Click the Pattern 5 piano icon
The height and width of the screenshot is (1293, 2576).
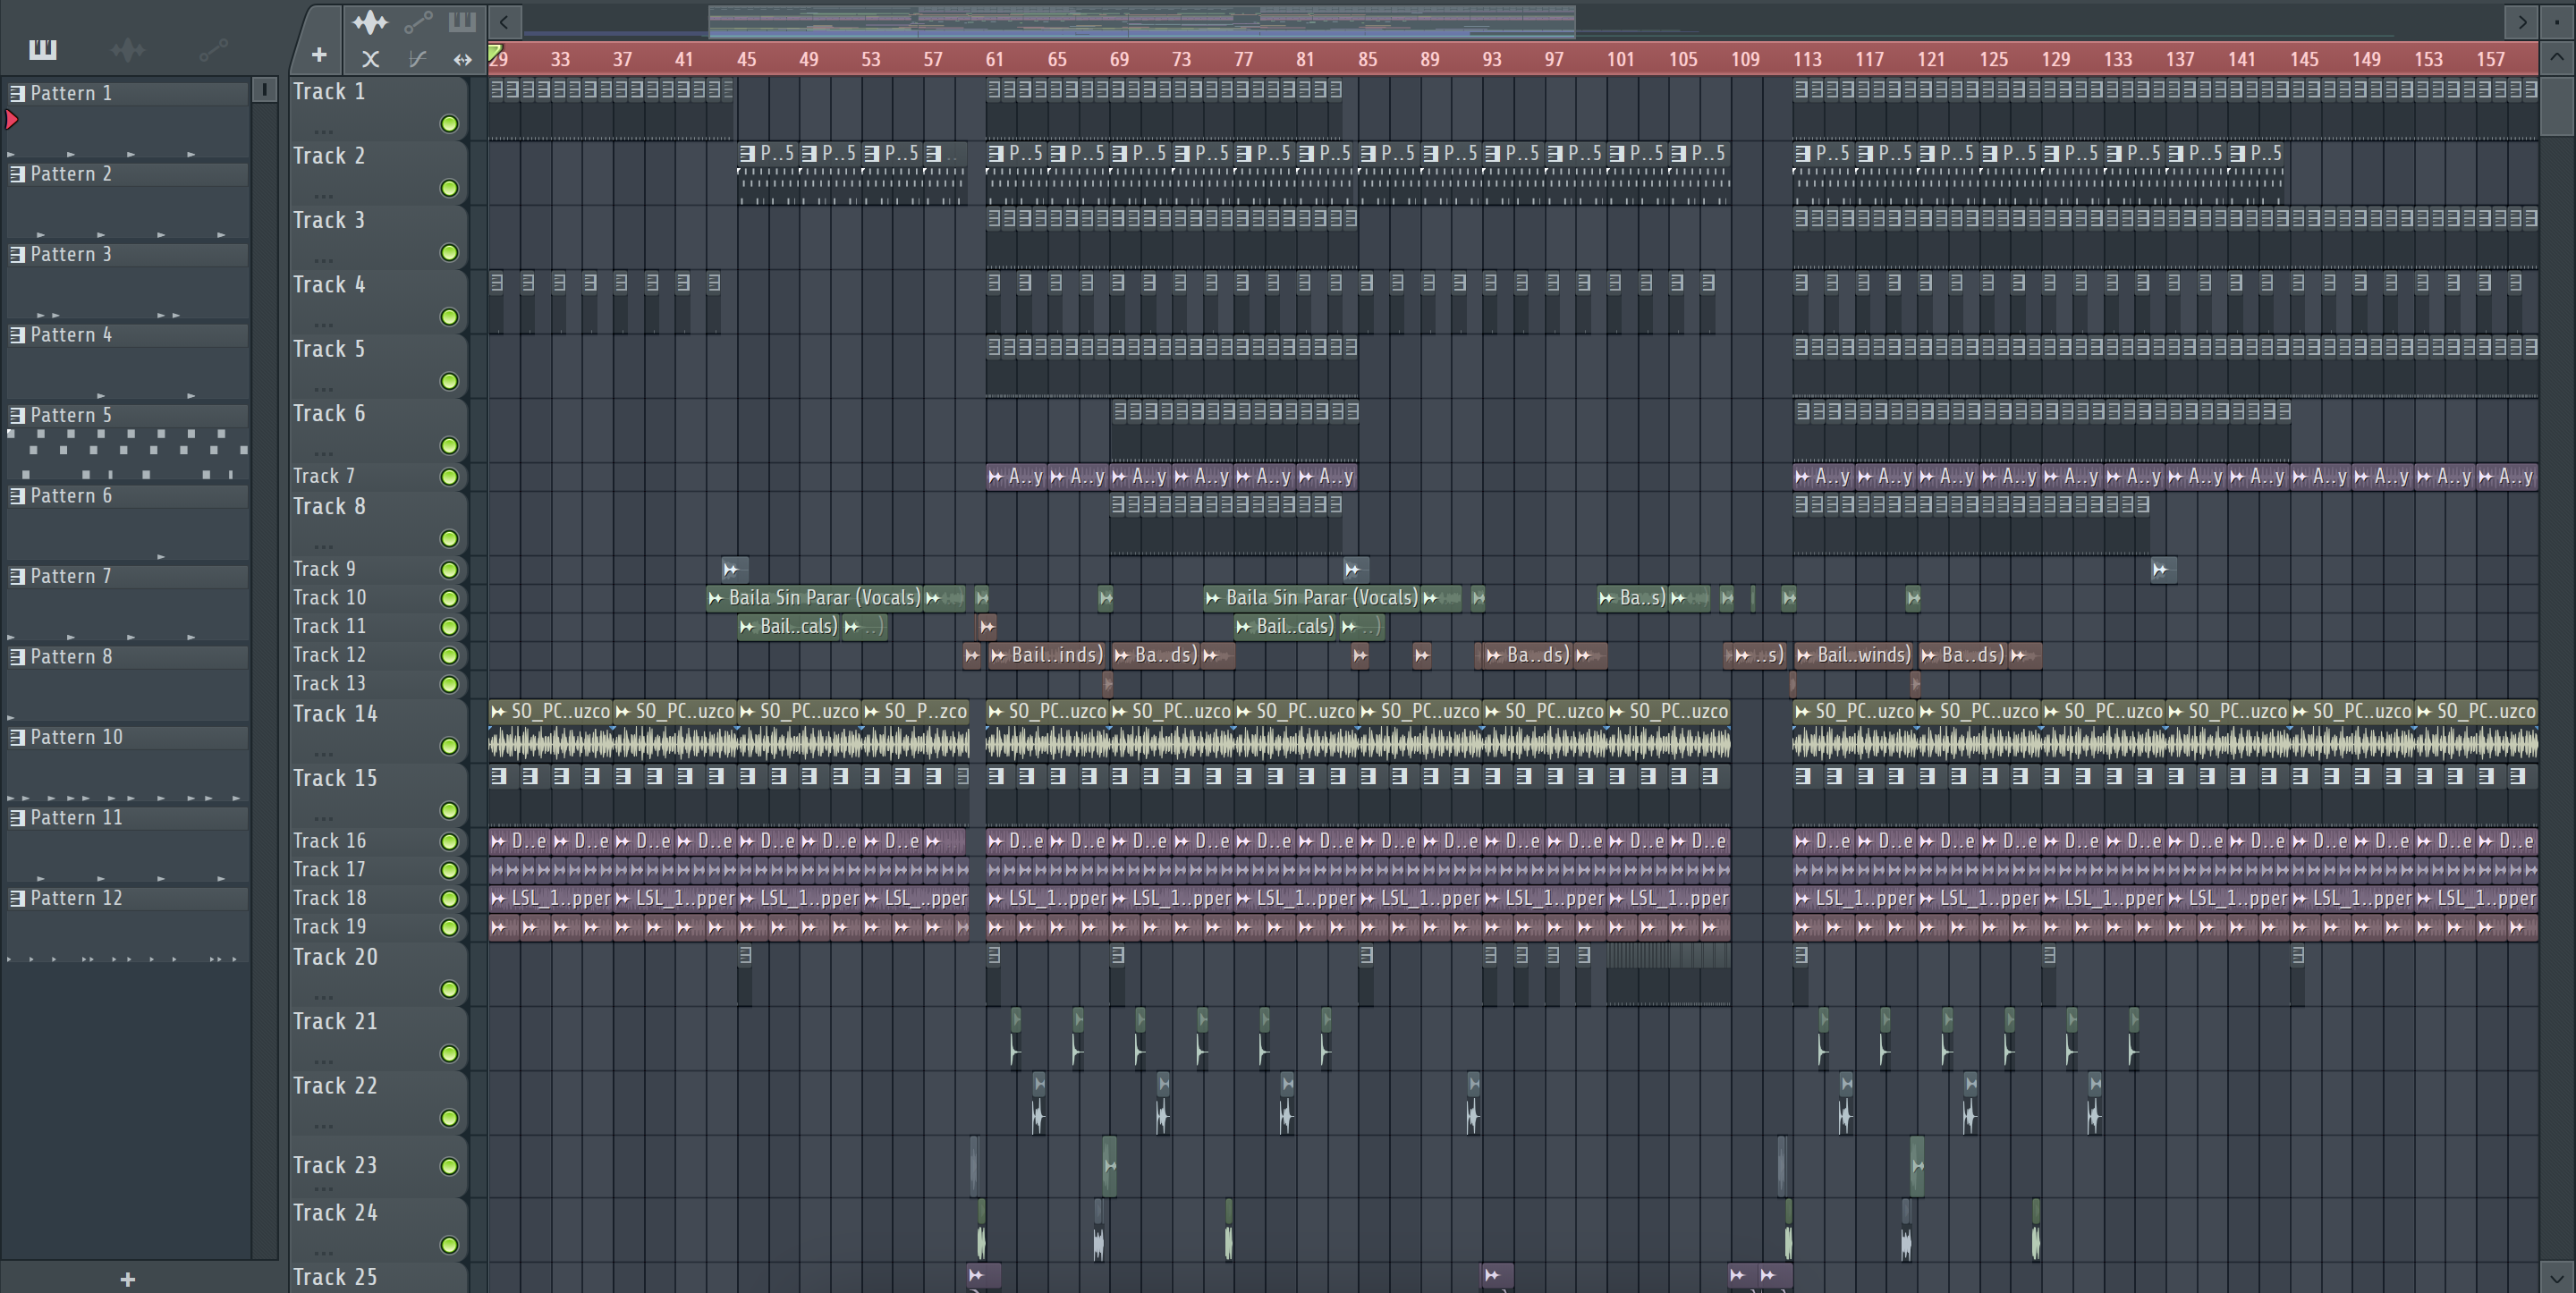[x=17, y=415]
